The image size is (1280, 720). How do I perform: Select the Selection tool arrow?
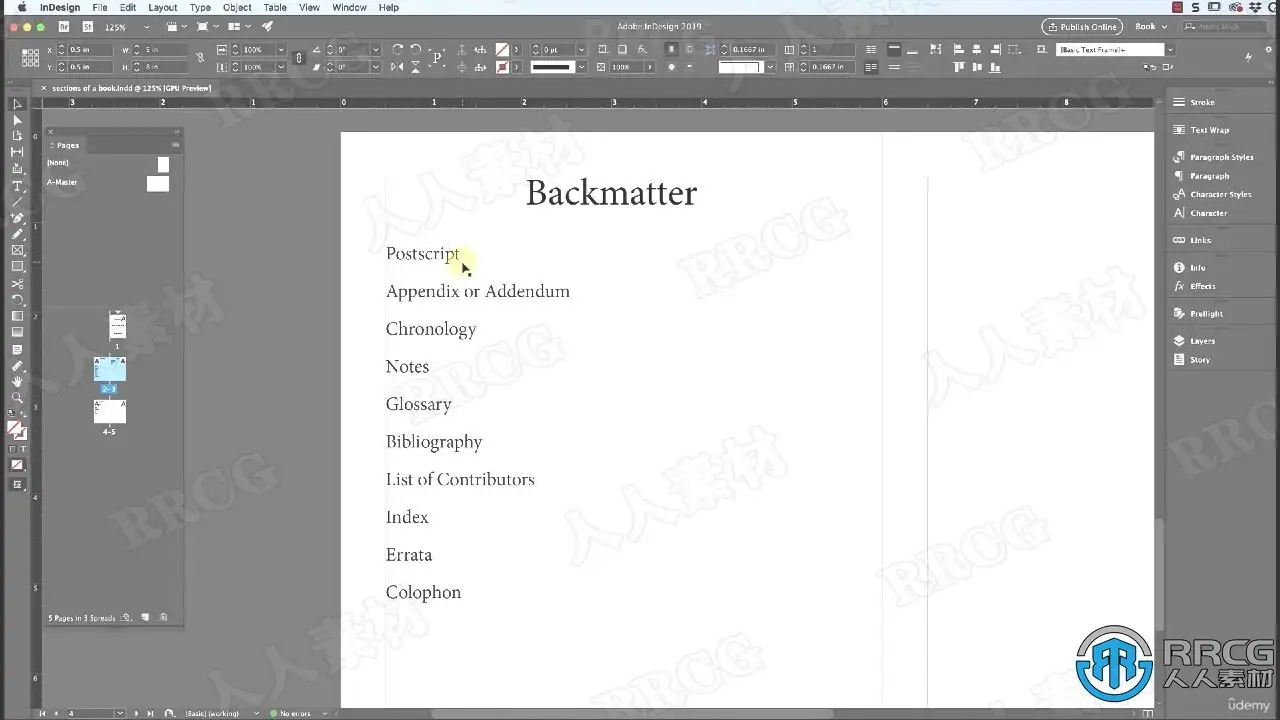tap(17, 104)
